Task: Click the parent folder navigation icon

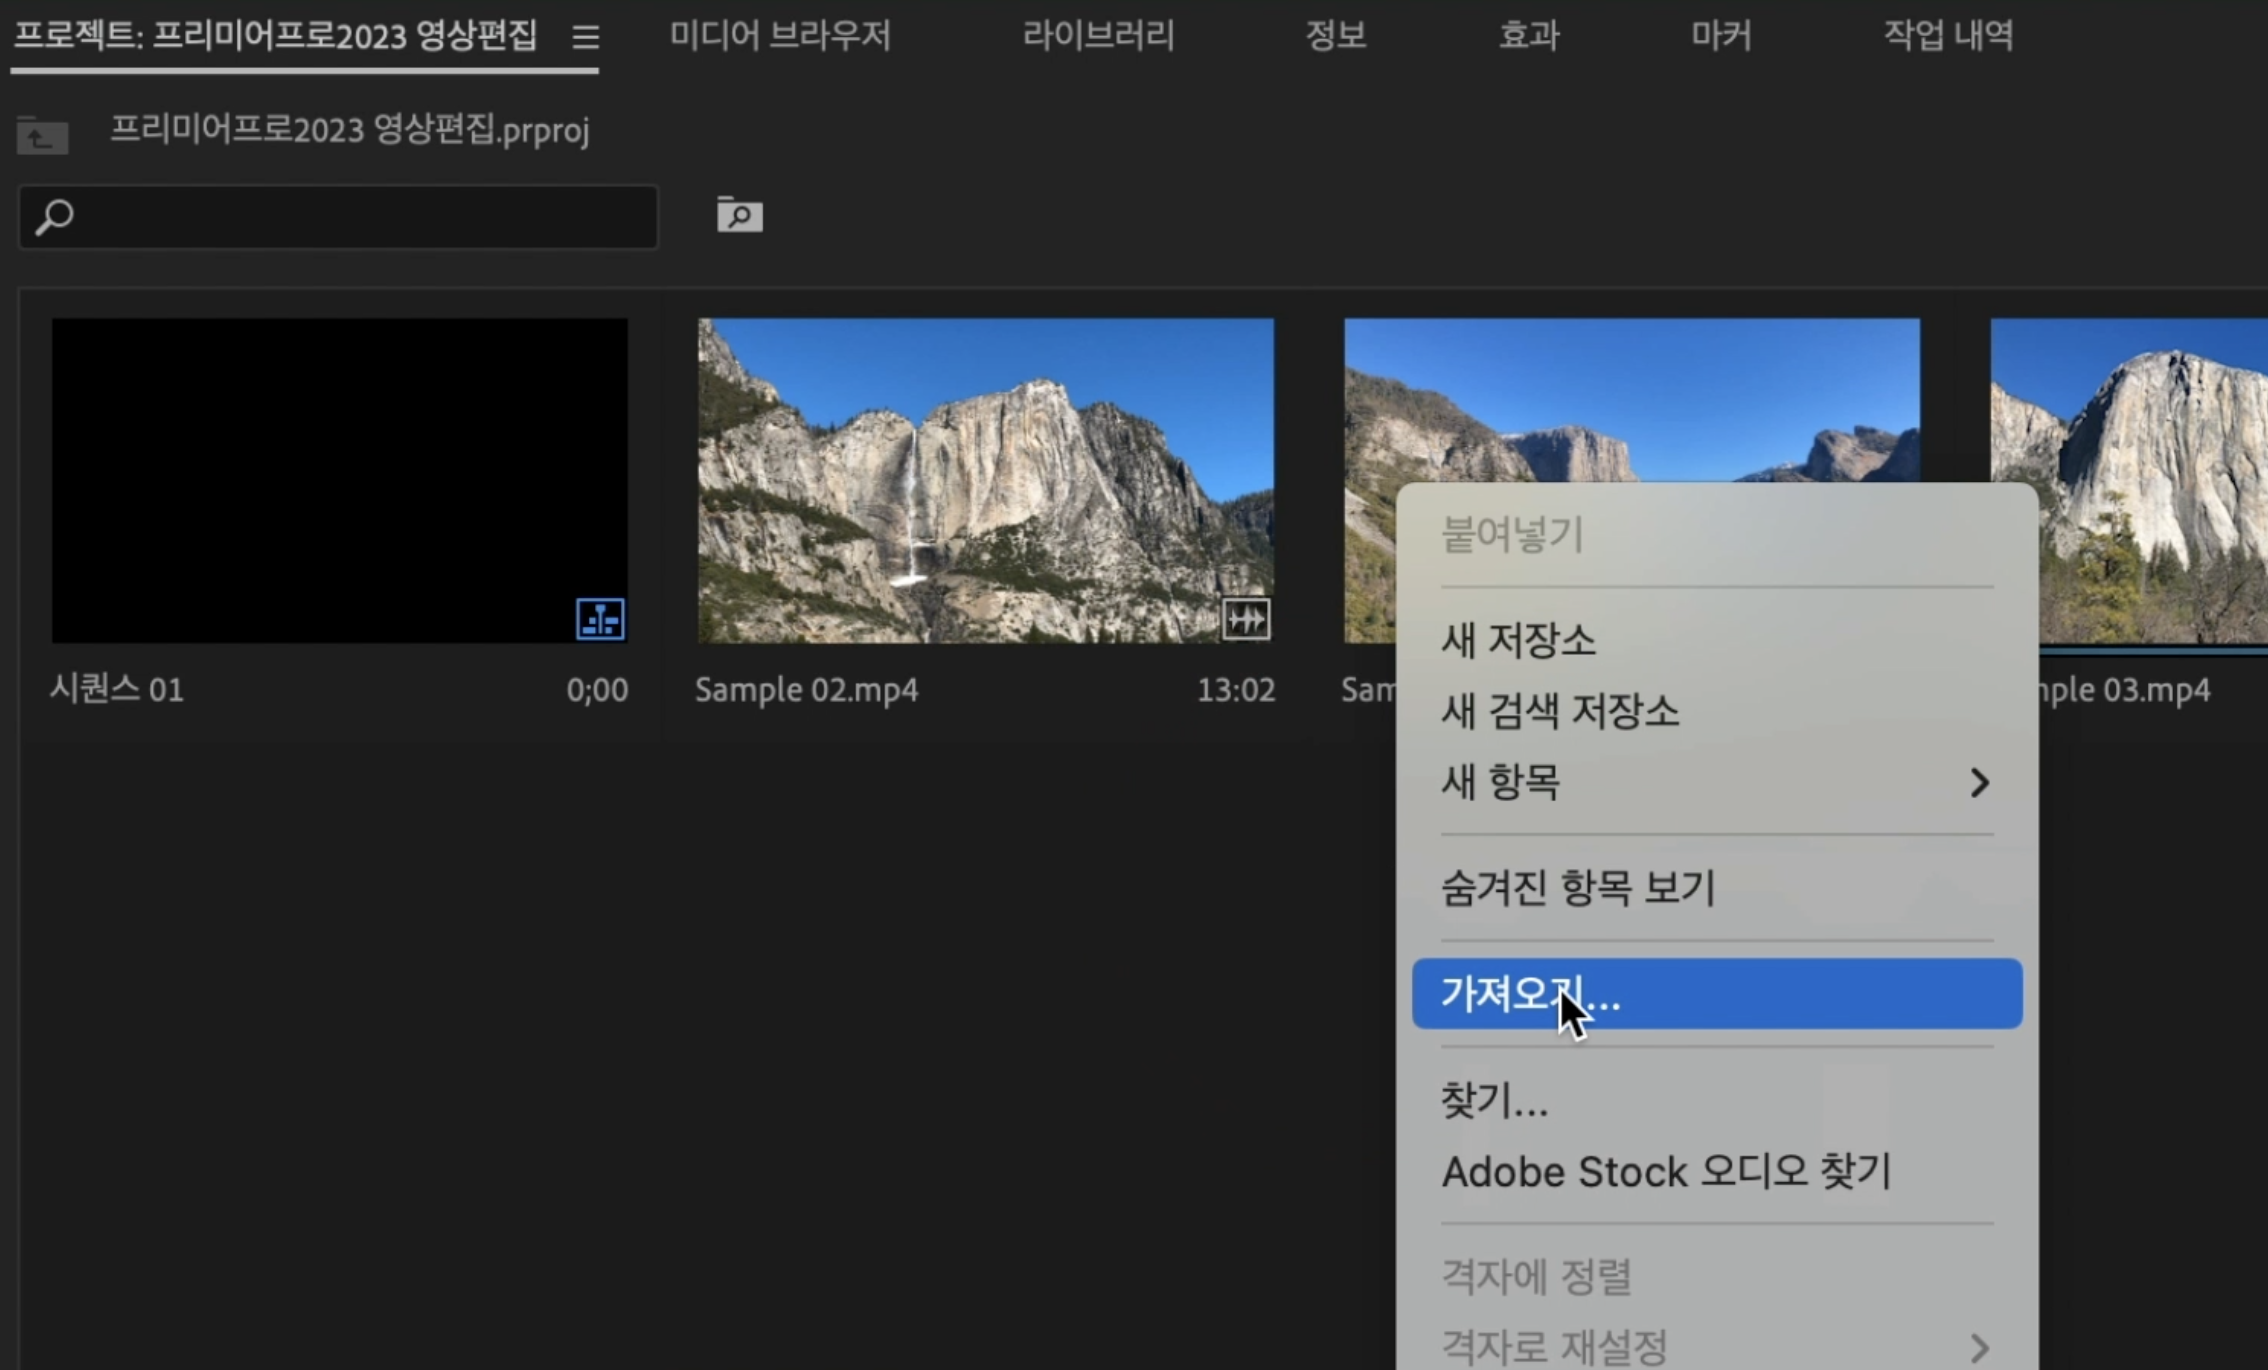Action: (x=42, y=135)
